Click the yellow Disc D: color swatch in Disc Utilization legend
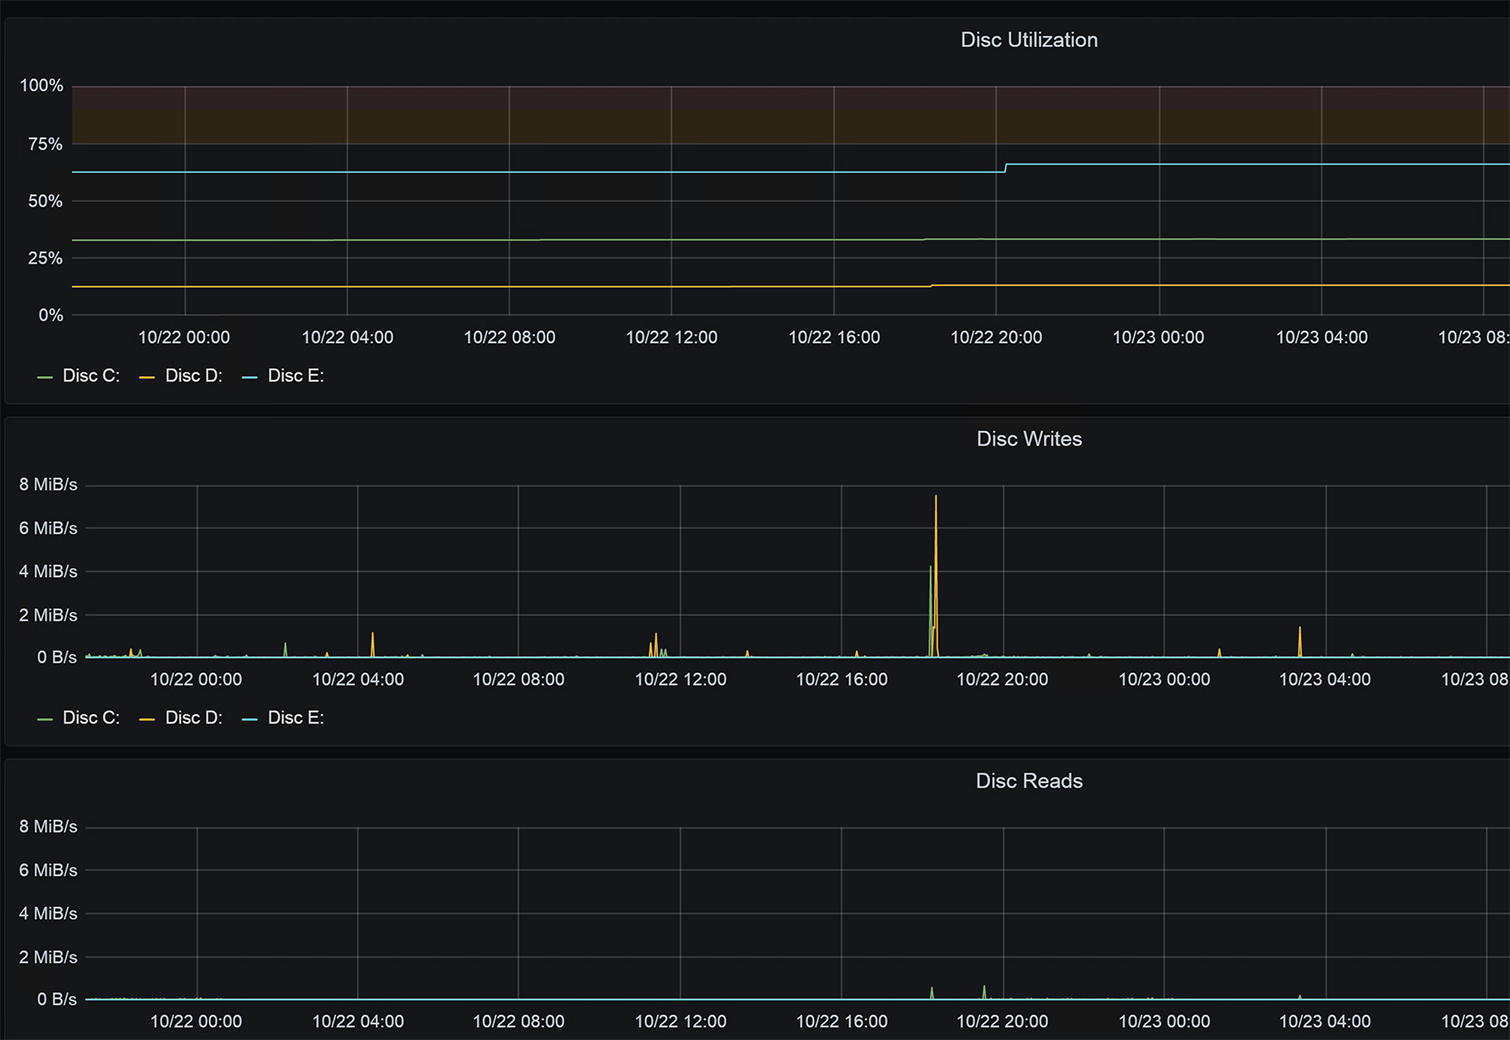1510x1040 pixels. (x=147, y=377)
